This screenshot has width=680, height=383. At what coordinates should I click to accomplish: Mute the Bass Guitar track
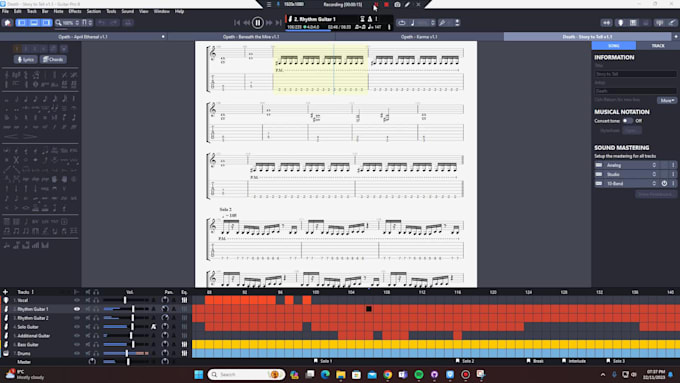coord(88,344)
